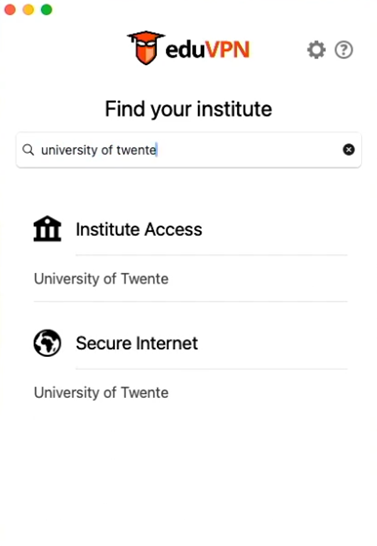The height and width of the screenshot is (546, 377).
Task: Click the magnifying glass search icon
Action: click(x=28, y=150)
